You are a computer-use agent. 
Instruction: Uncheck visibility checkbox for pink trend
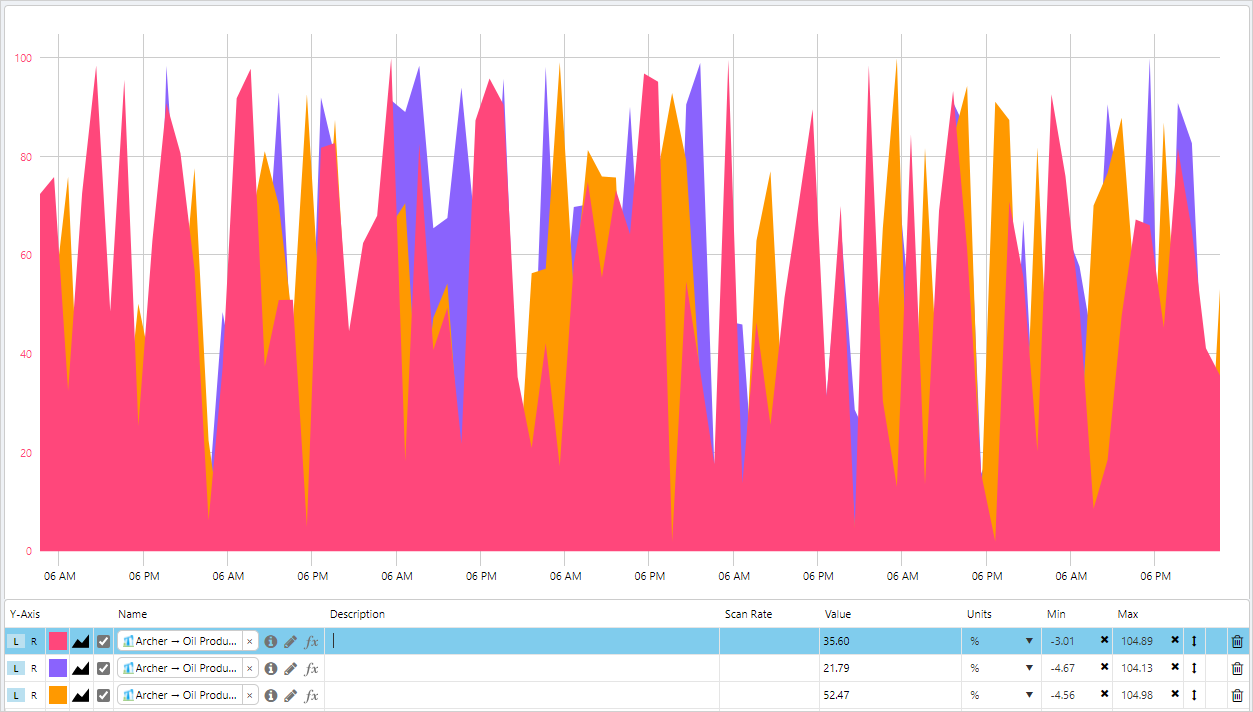pyautogui.click(x=103, y=641)
